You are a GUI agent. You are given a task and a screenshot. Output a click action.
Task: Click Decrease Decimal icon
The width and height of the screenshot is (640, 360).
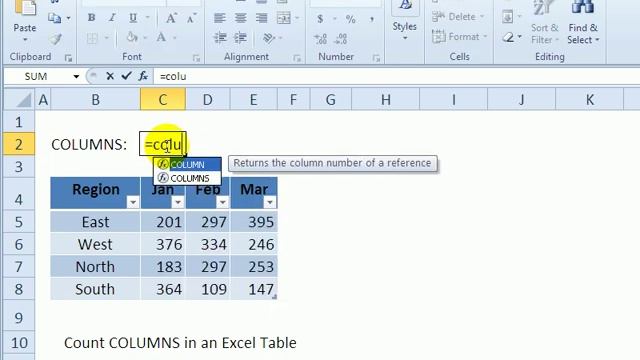(340, 39)
